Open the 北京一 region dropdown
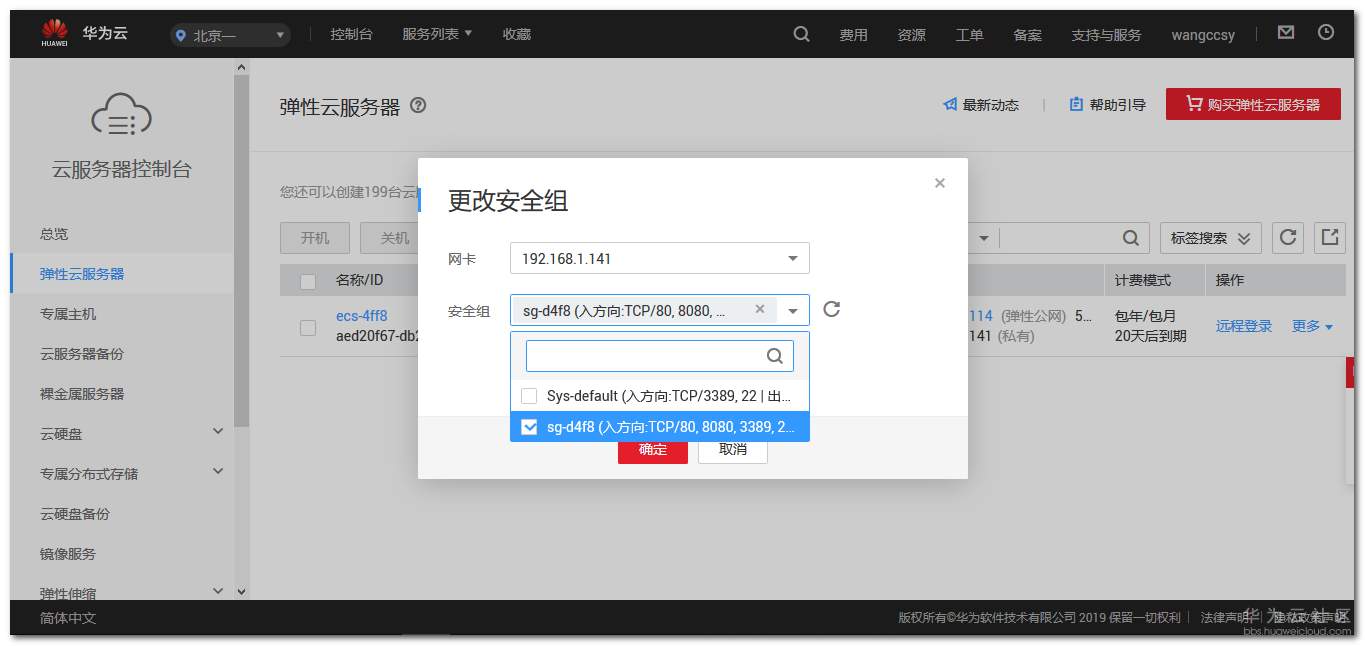Viewport: 1365px width, 646px height. (230, 35)
